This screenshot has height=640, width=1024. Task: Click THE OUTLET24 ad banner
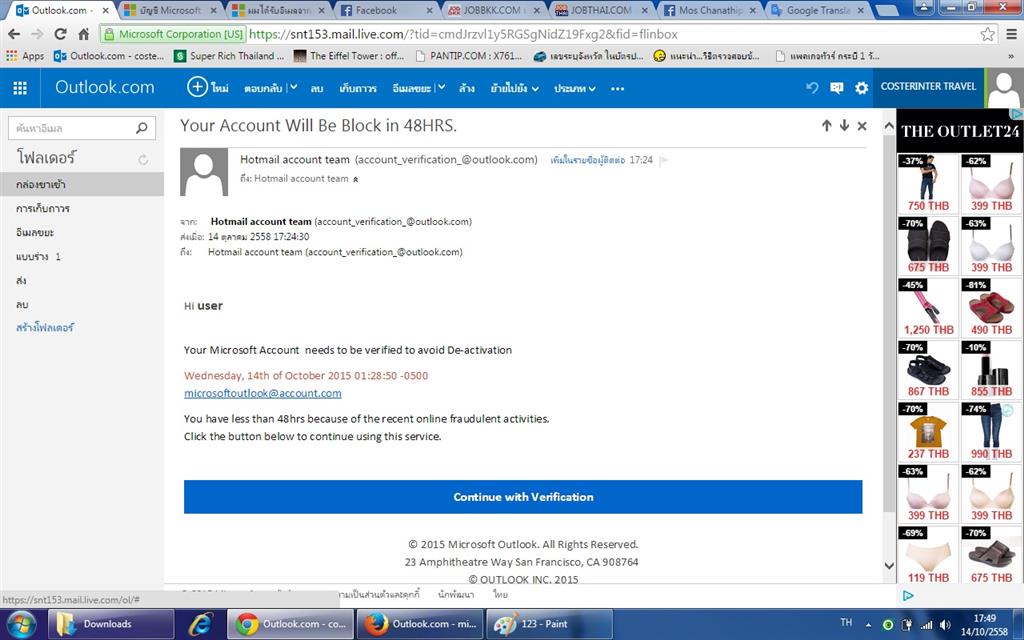pos(959,131)
